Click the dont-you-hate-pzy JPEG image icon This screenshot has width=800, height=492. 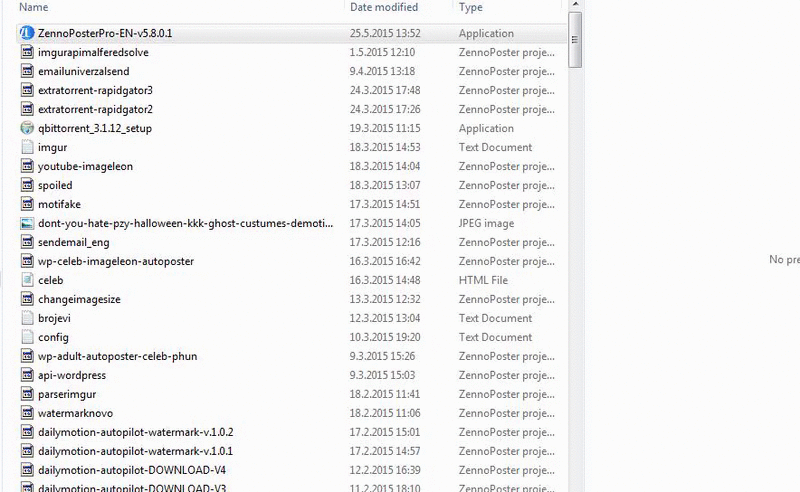click(x=27, y=223)
